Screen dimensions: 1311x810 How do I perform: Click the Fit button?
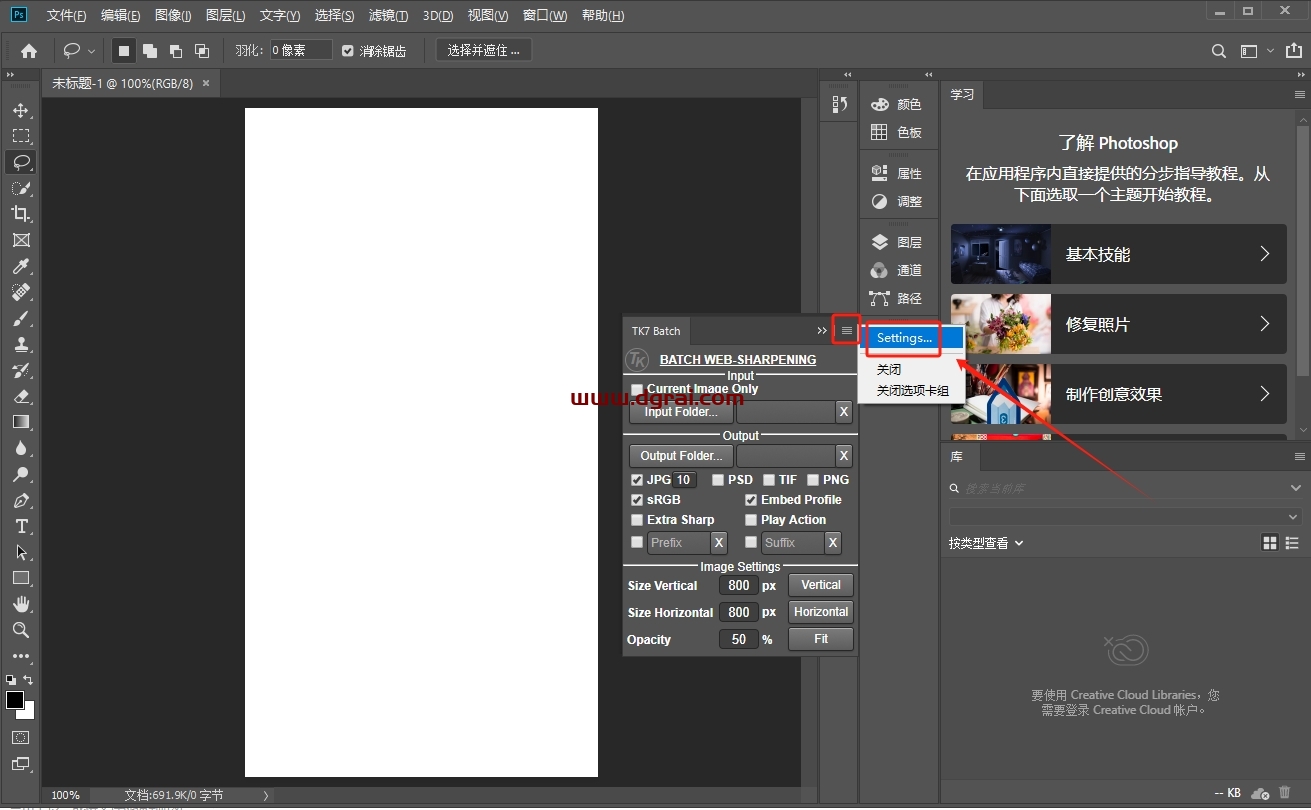pyautogui.click(x=821, y=639)
